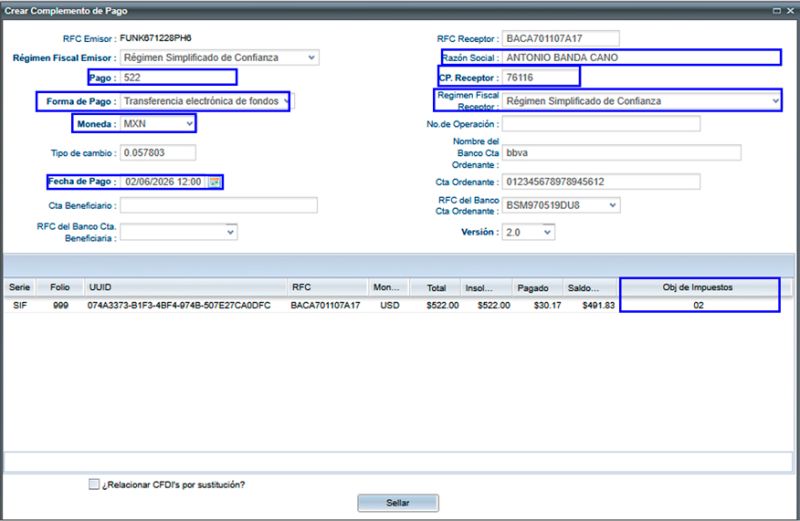Click the RFC Receptor field
Image resolution: width=800 pixels, height=521 pixels.
[561, 38]
